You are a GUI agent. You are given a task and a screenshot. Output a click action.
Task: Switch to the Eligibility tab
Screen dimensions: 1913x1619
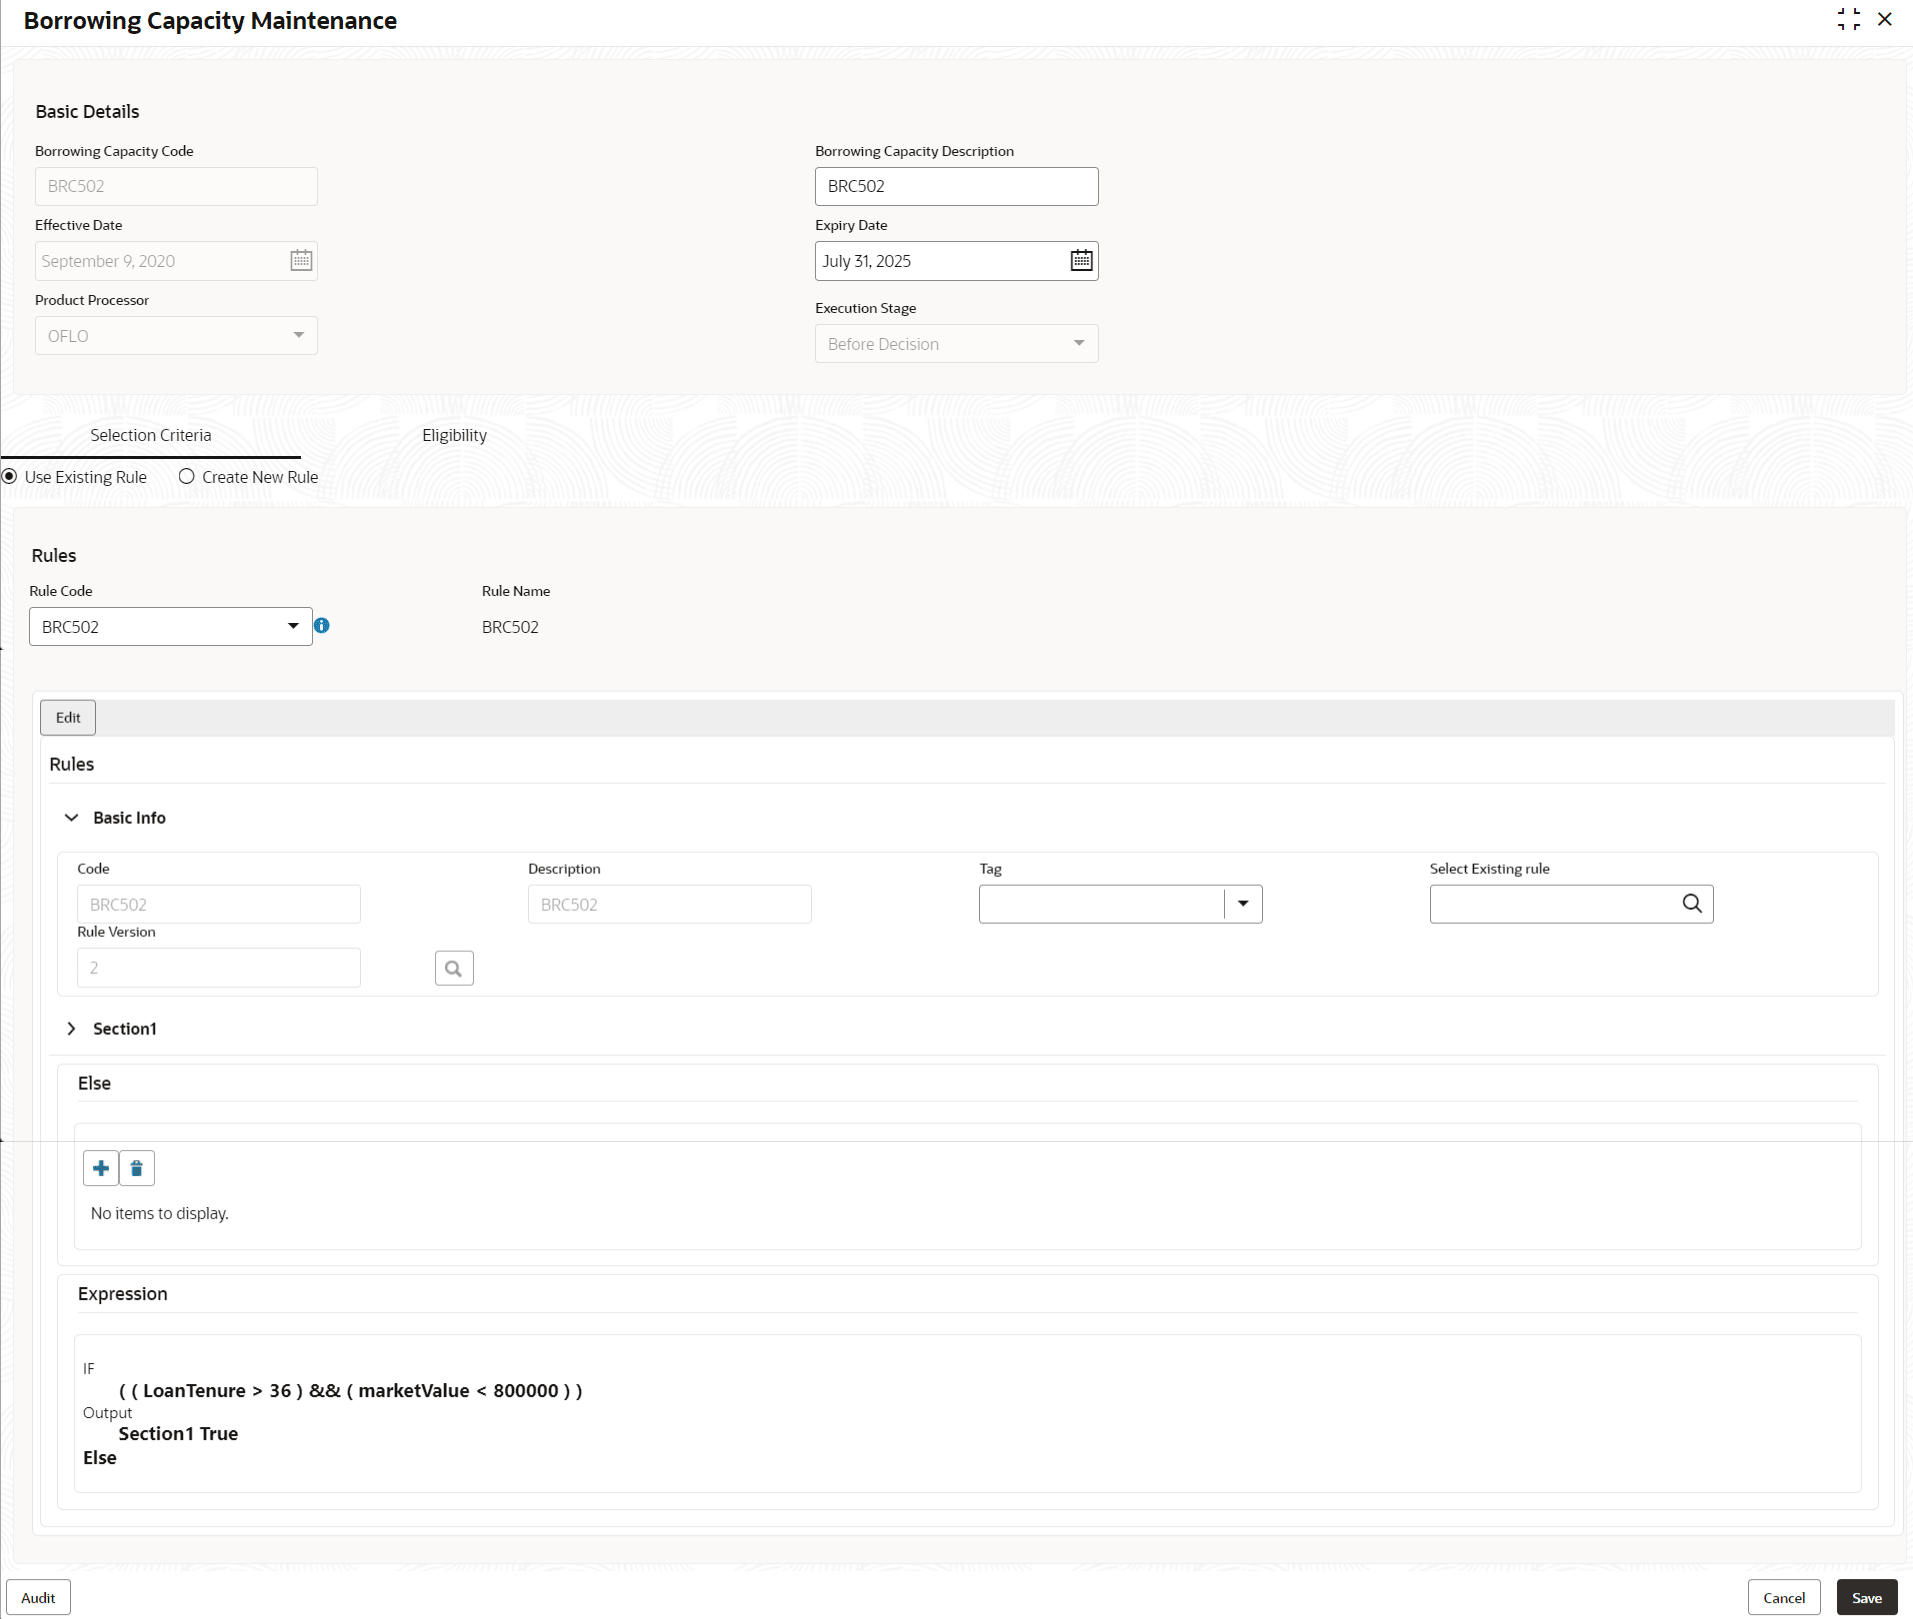[455, 435]
